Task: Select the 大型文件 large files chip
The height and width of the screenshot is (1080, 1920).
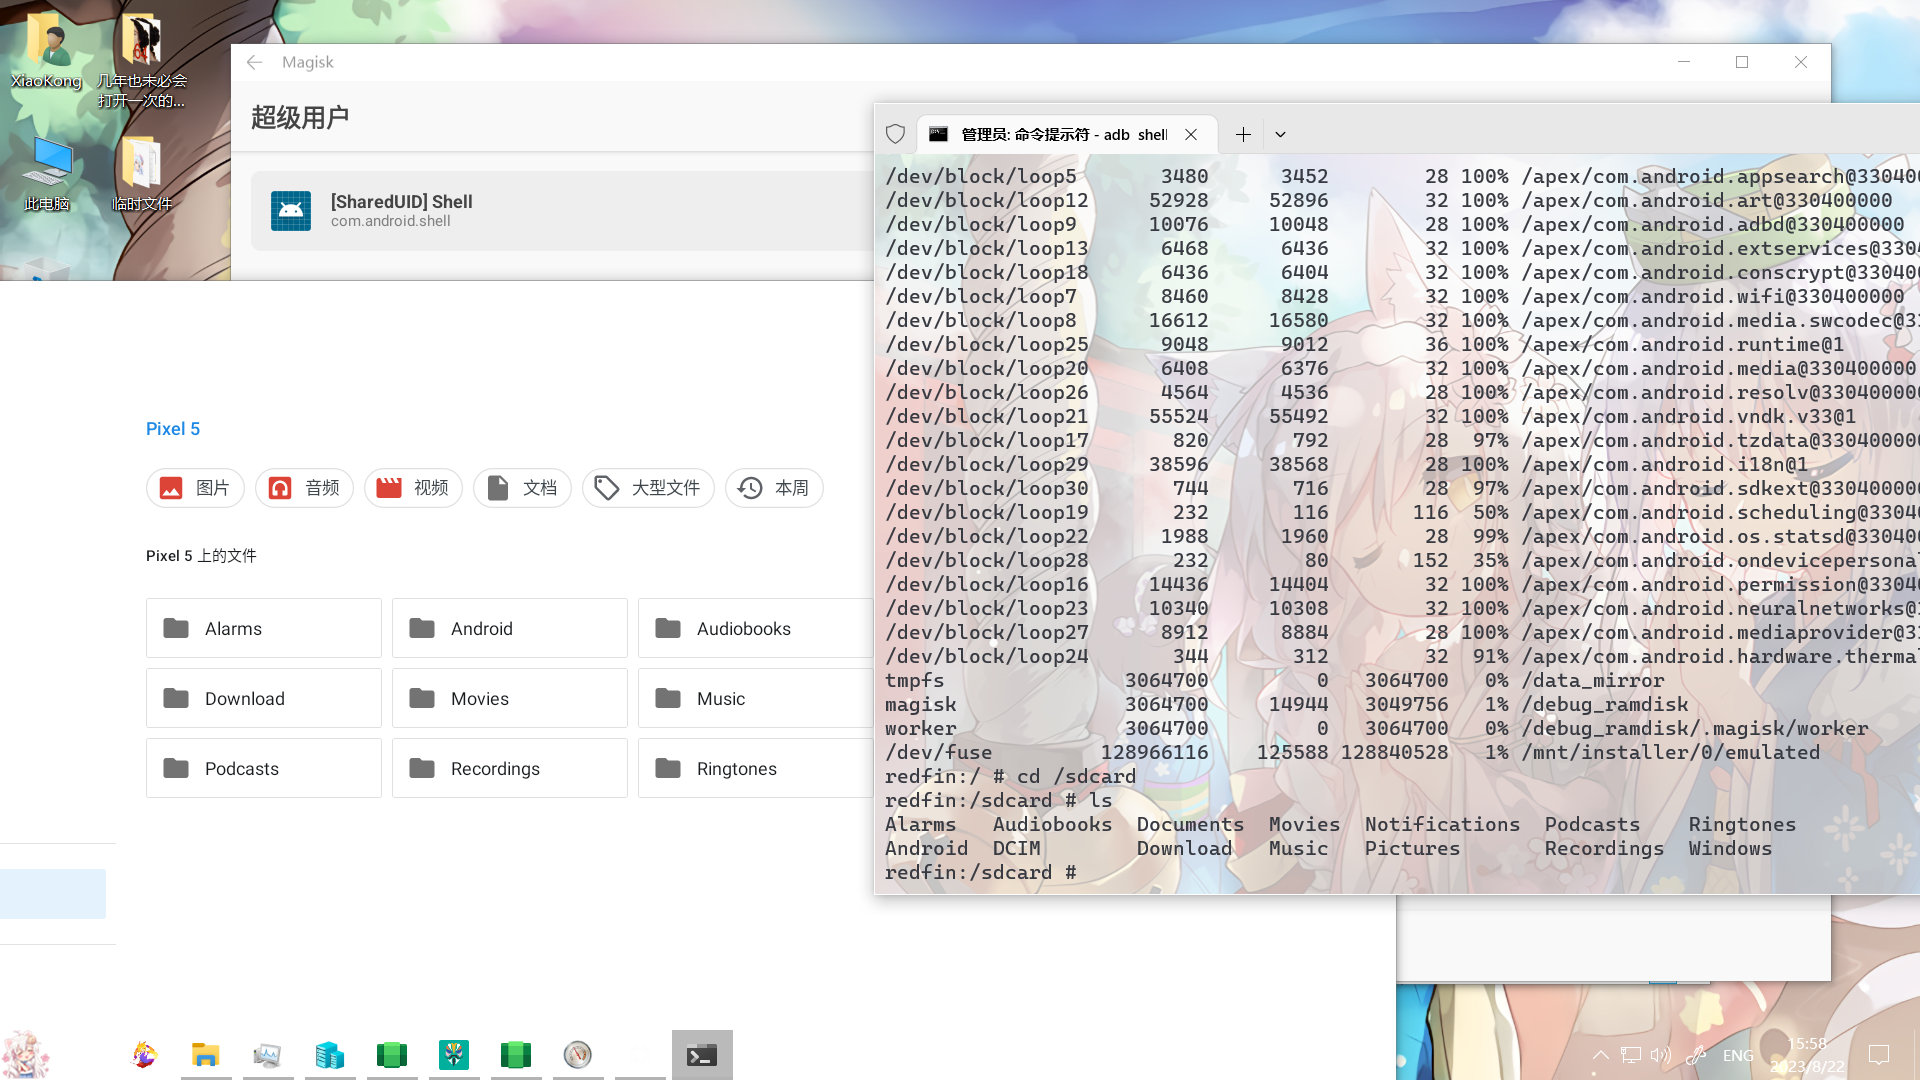Action: click(648, 488)
